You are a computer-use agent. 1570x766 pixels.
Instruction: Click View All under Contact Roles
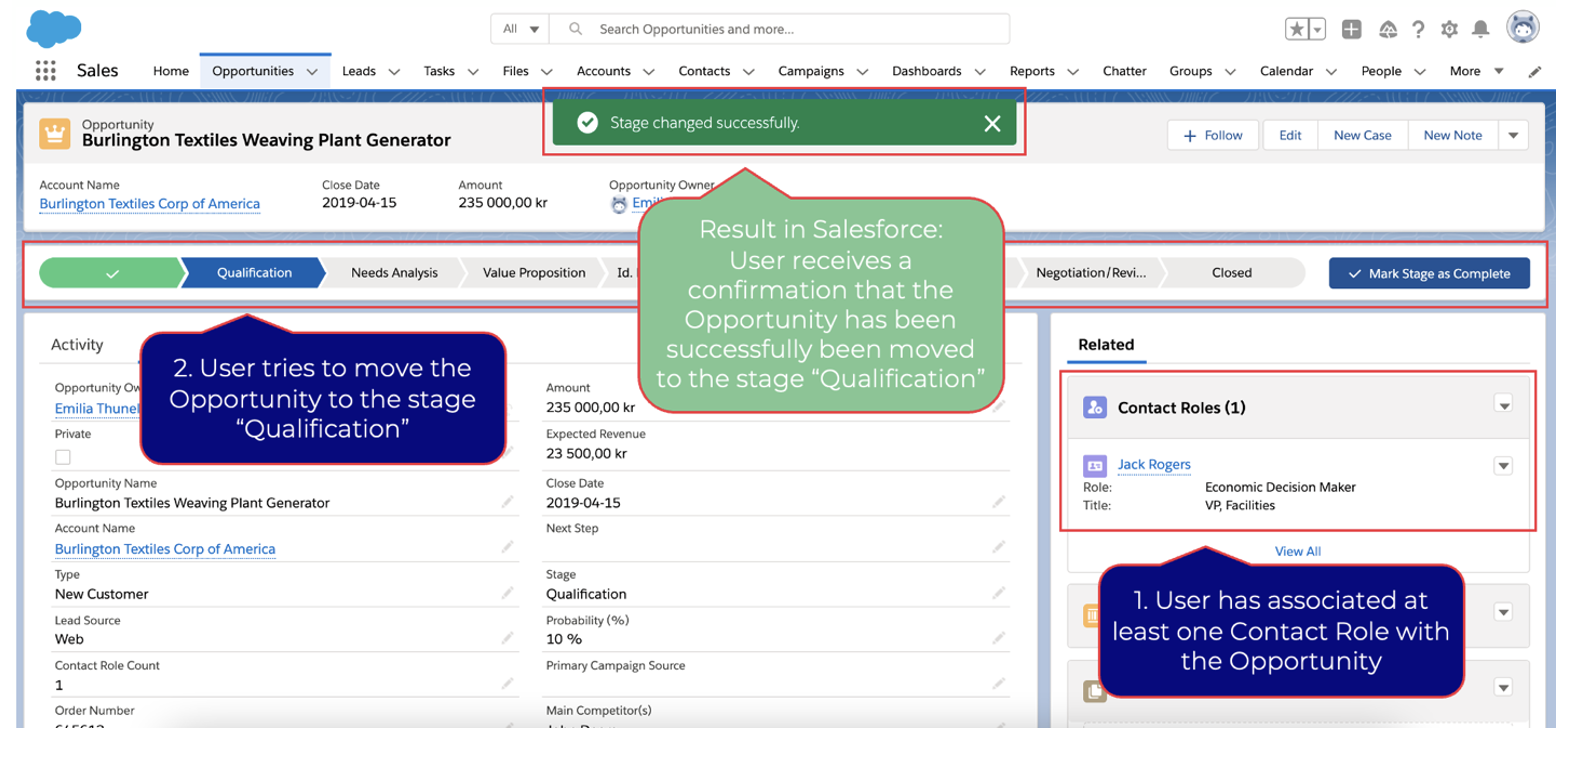click(x=1297, y=551)
